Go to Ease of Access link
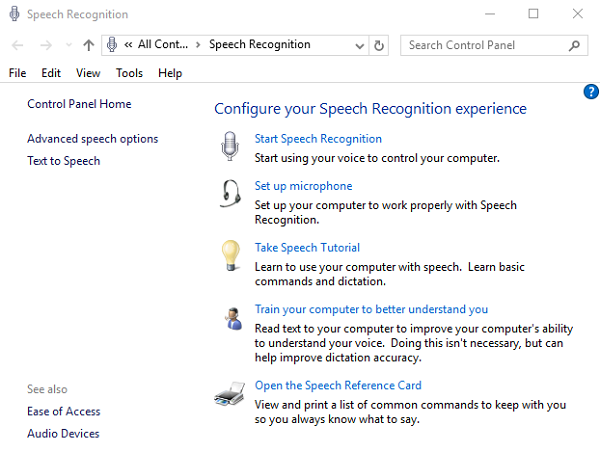The width and height of the screenshot is (600, 452). click(63, 411)
